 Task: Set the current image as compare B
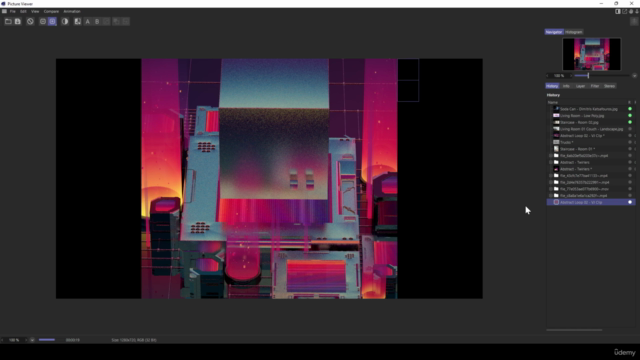pyautogui.click(x=97, y=21)
